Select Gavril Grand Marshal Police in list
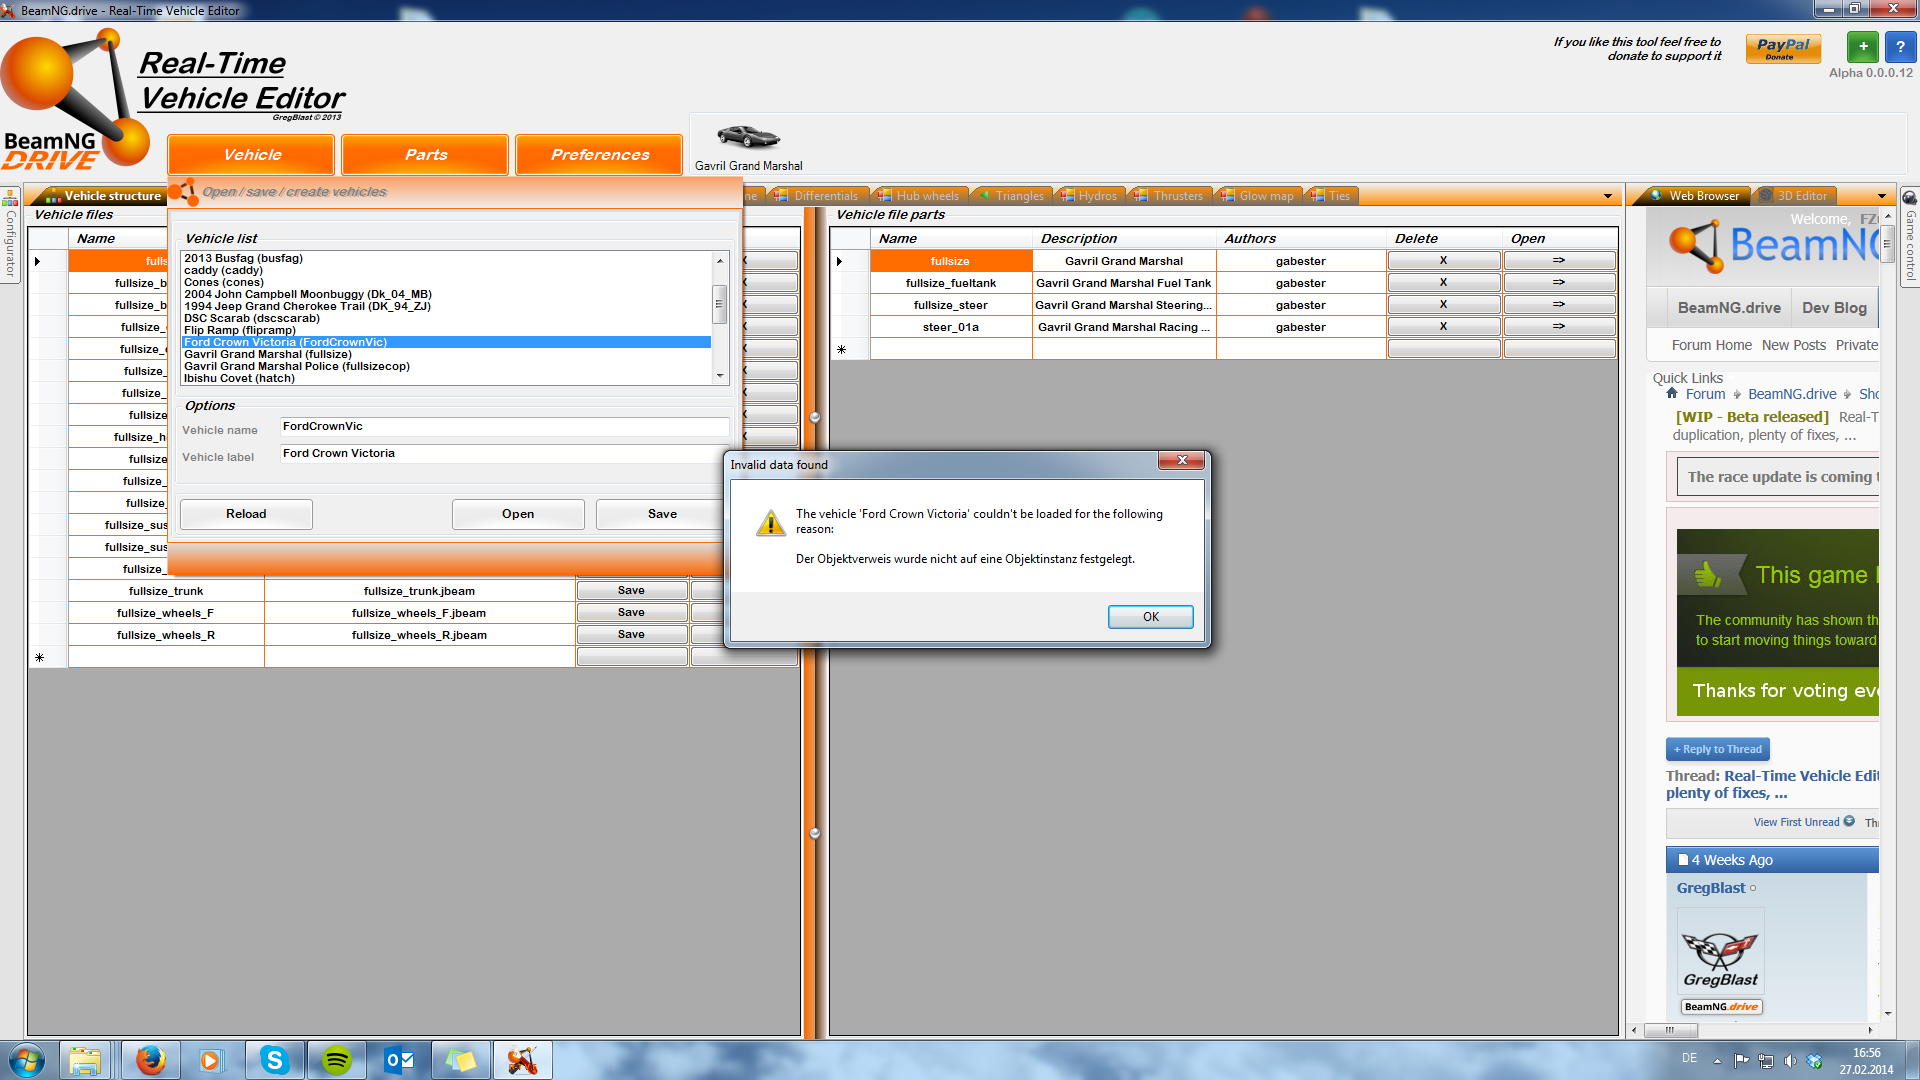This screenshot has width=1920, height=1080. click(296, 366)
